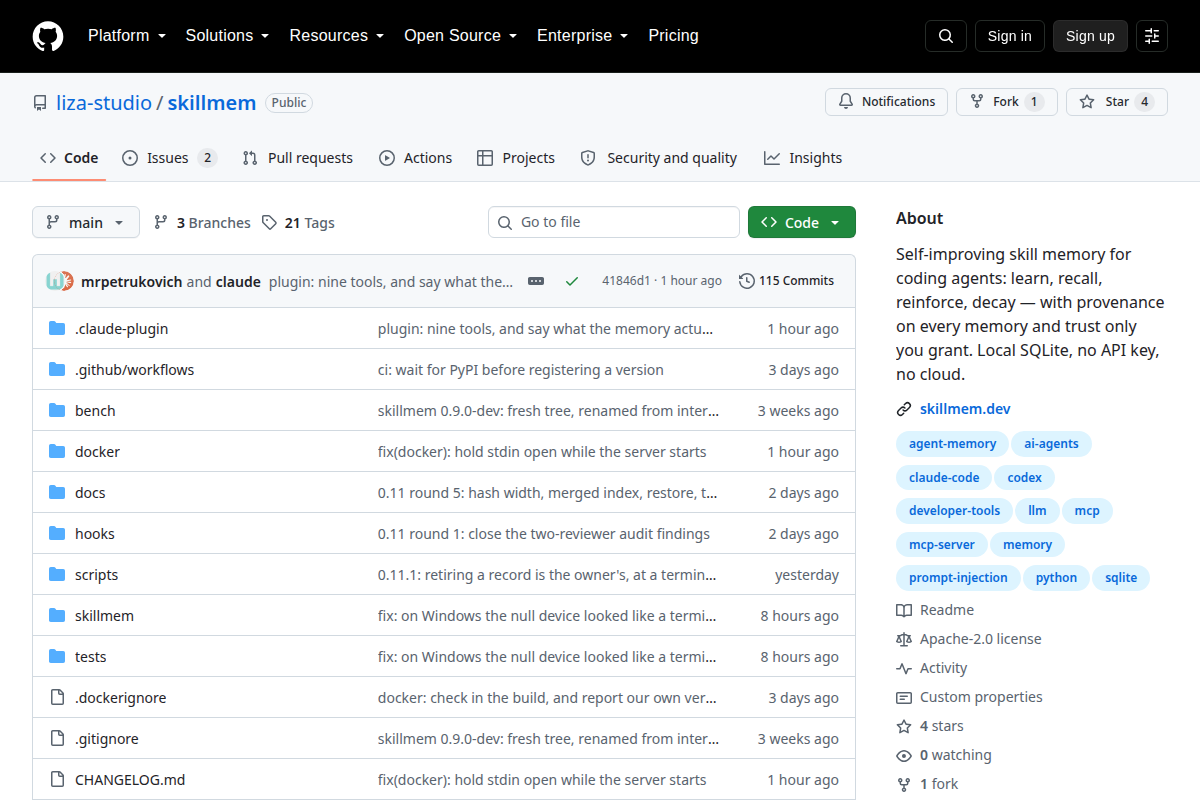This screenshot has height=800, width=1200.
Task: Click the Go to file field
Action: click(x=614, y=222)
